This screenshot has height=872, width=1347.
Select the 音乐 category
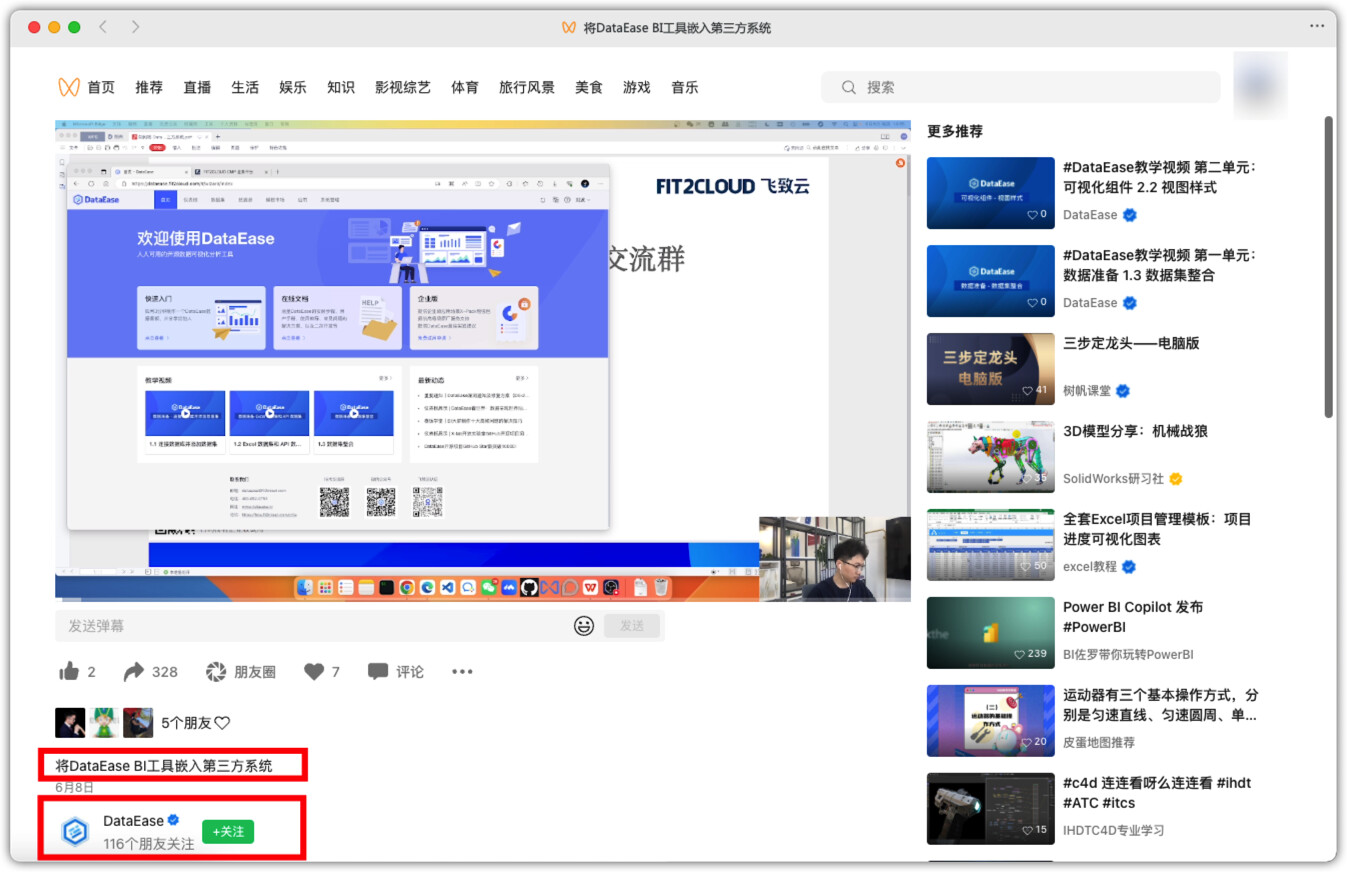coord(685,87)
